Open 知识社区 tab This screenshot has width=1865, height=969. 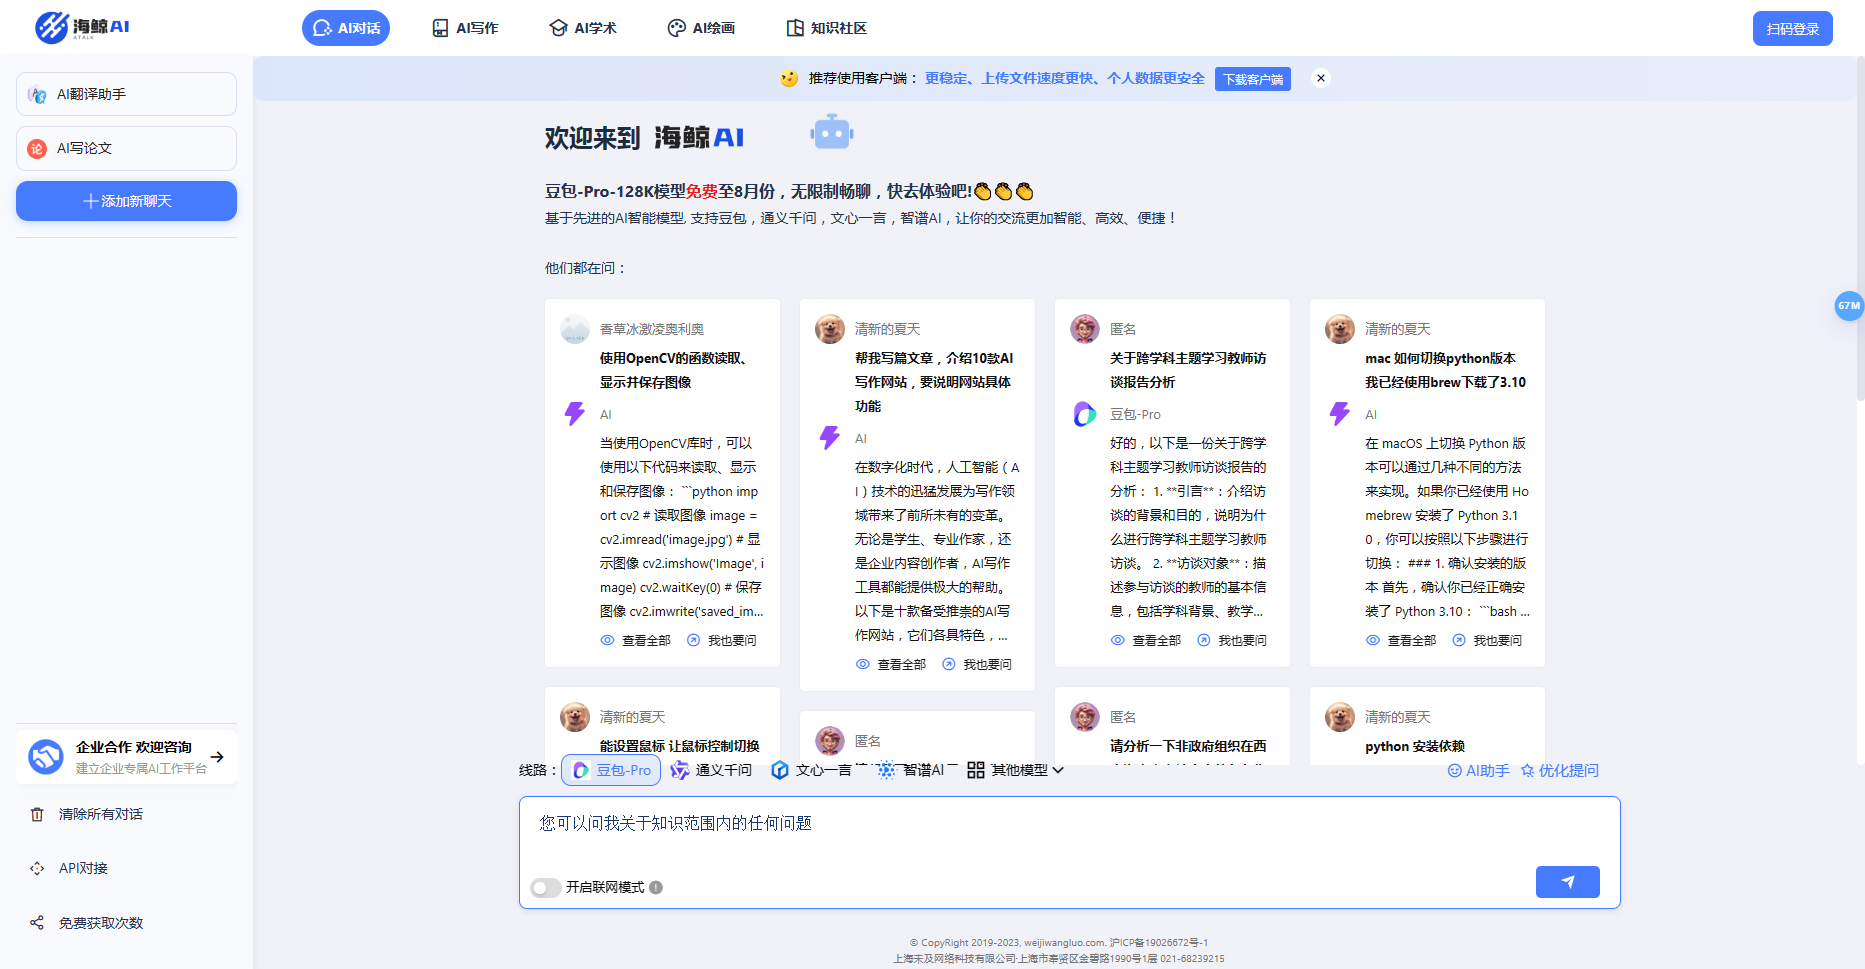[x=826, y=28]
